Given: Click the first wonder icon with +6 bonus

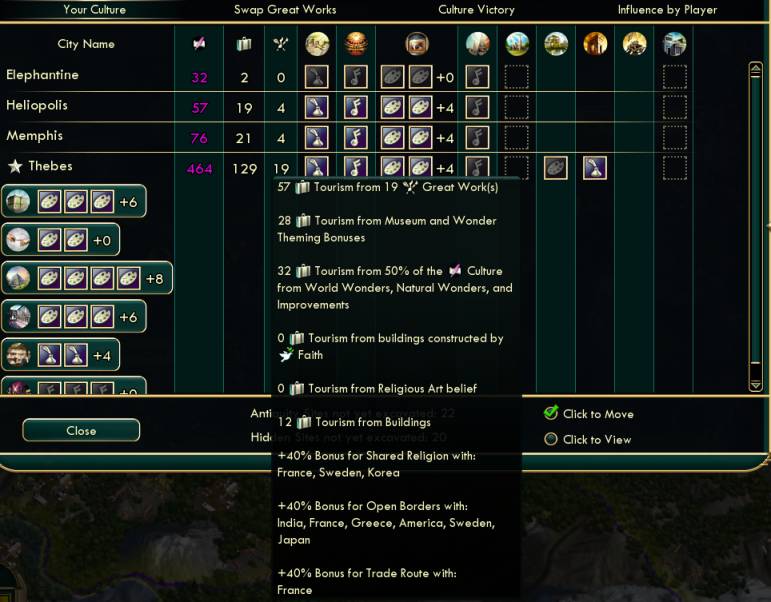Looking at the screenshot, I should [18, 201].
